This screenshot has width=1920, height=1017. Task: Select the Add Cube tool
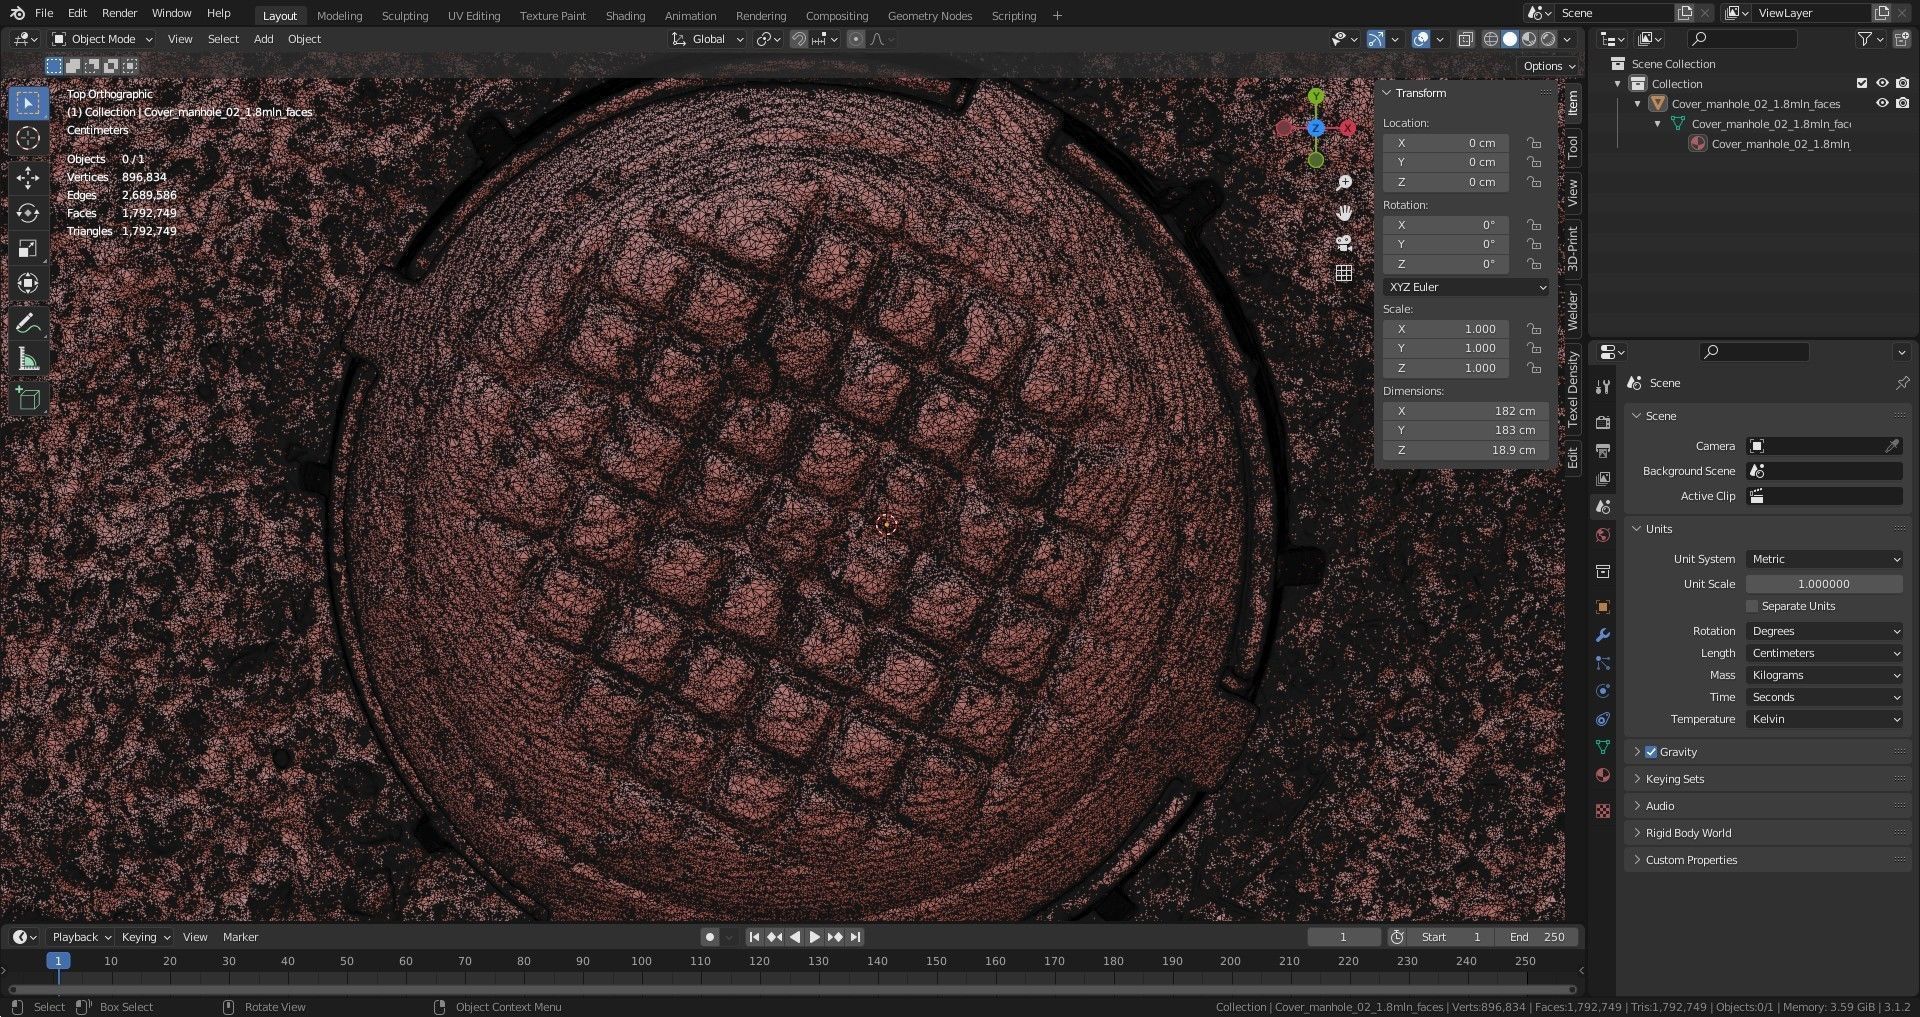28,399
